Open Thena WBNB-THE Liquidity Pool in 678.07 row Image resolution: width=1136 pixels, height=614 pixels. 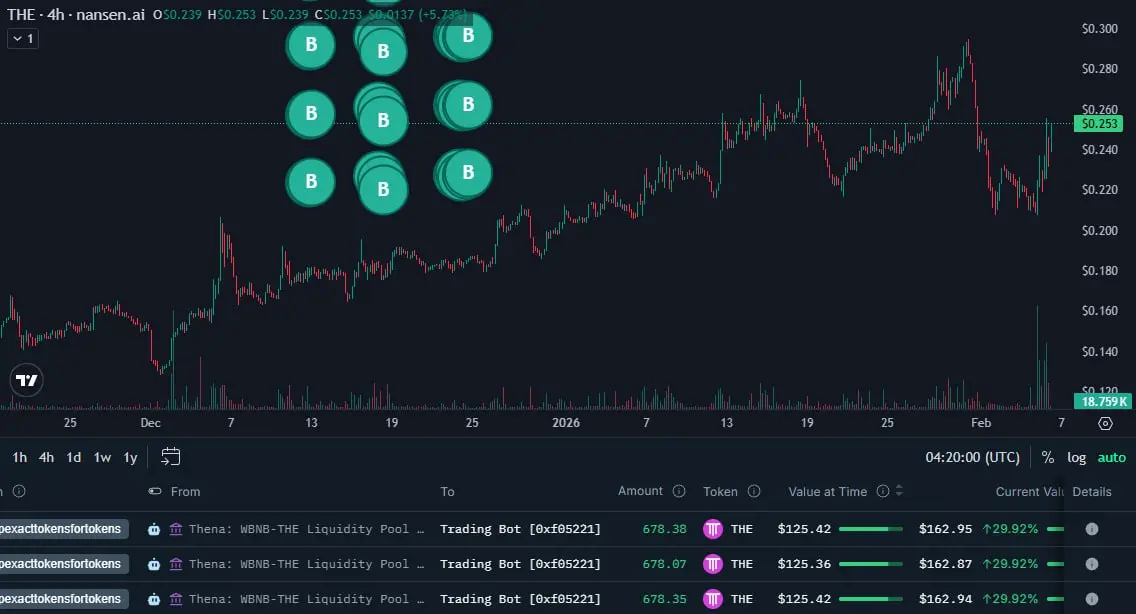306,564
